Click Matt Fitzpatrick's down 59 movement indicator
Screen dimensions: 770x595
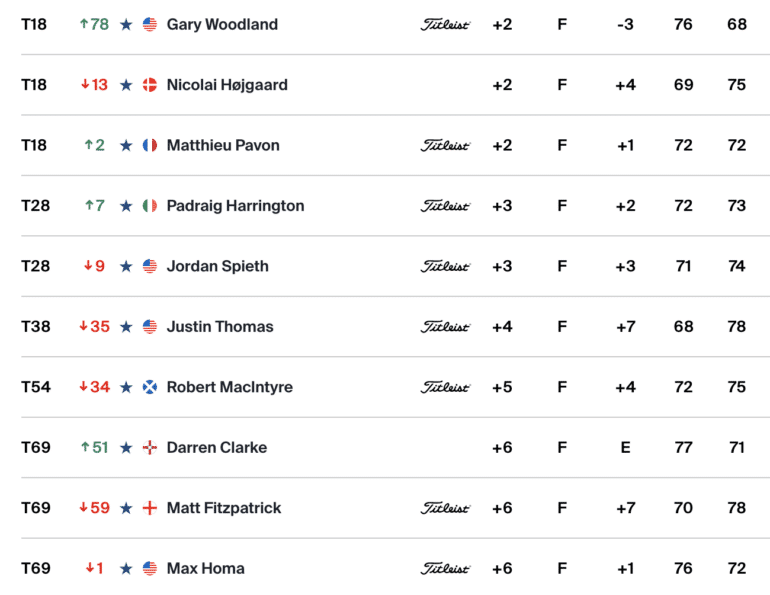94,508
